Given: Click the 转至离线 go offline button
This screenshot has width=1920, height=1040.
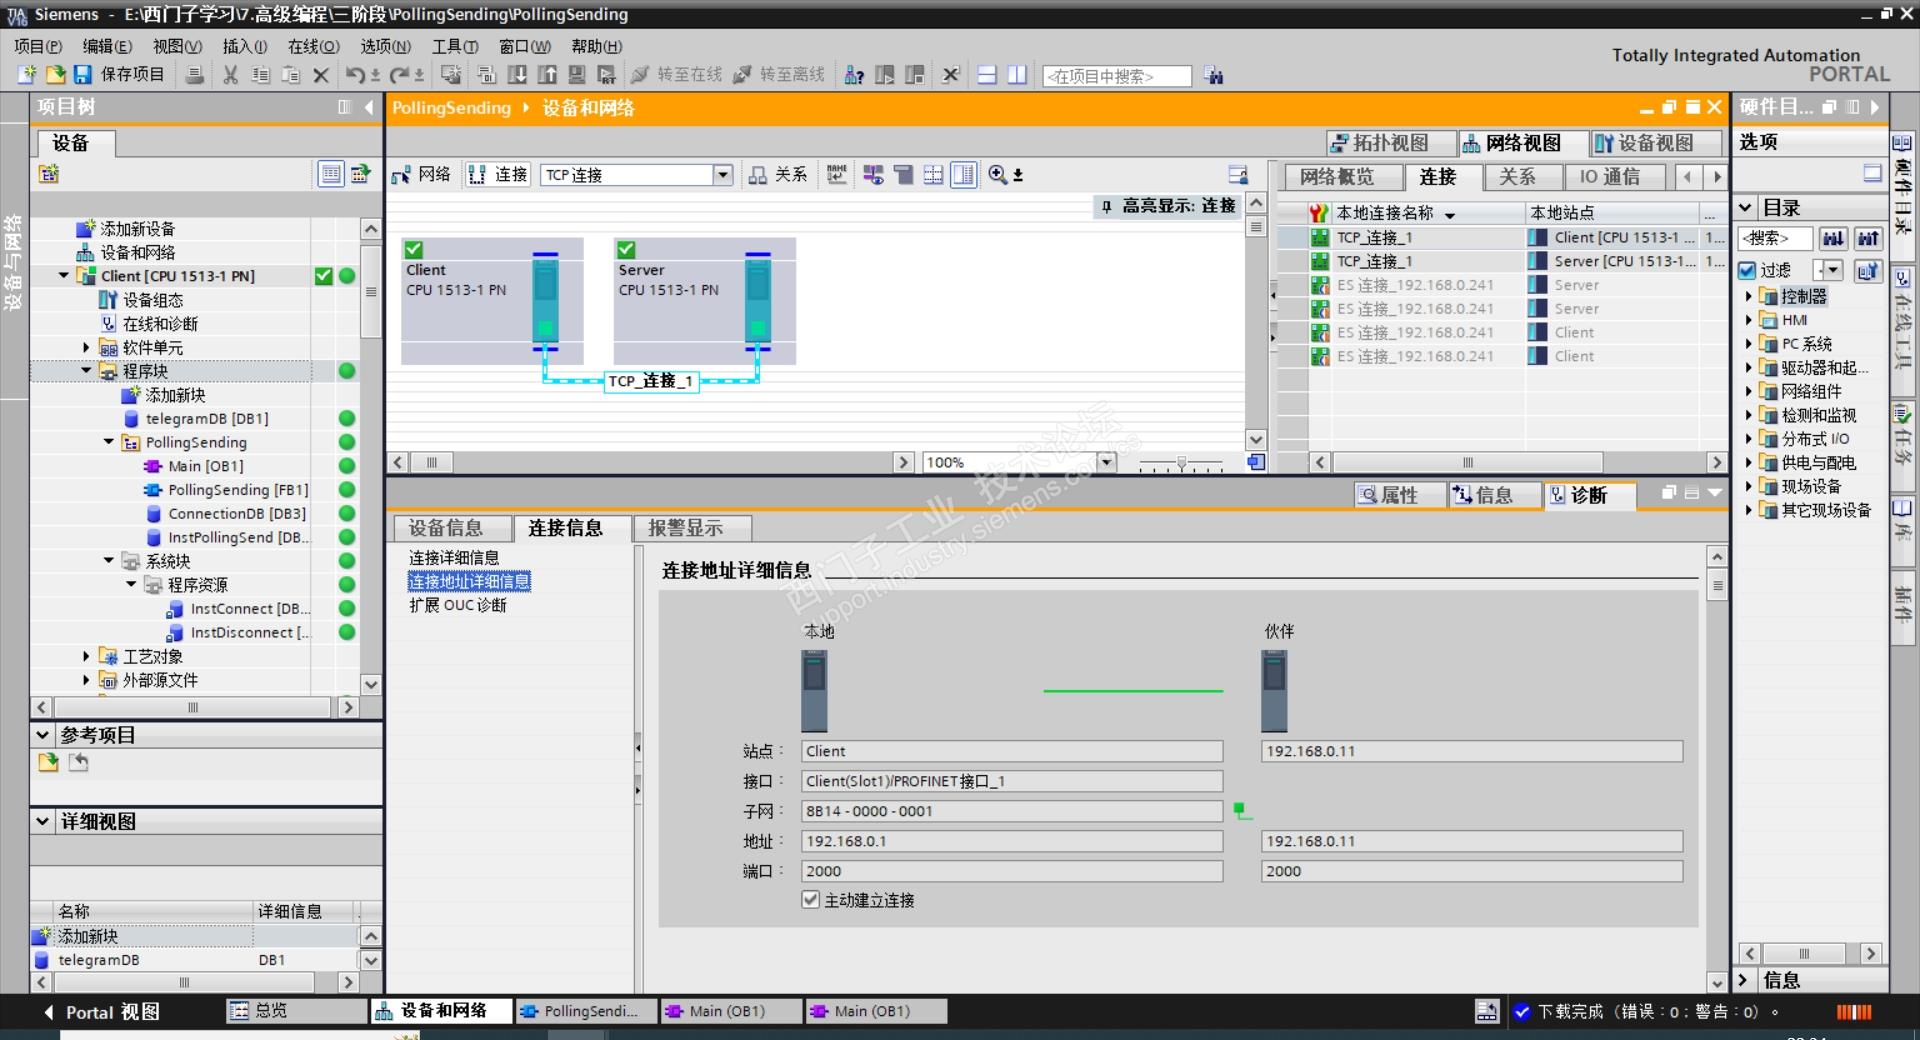Looking at the screenshot, I should coord(780,75).
